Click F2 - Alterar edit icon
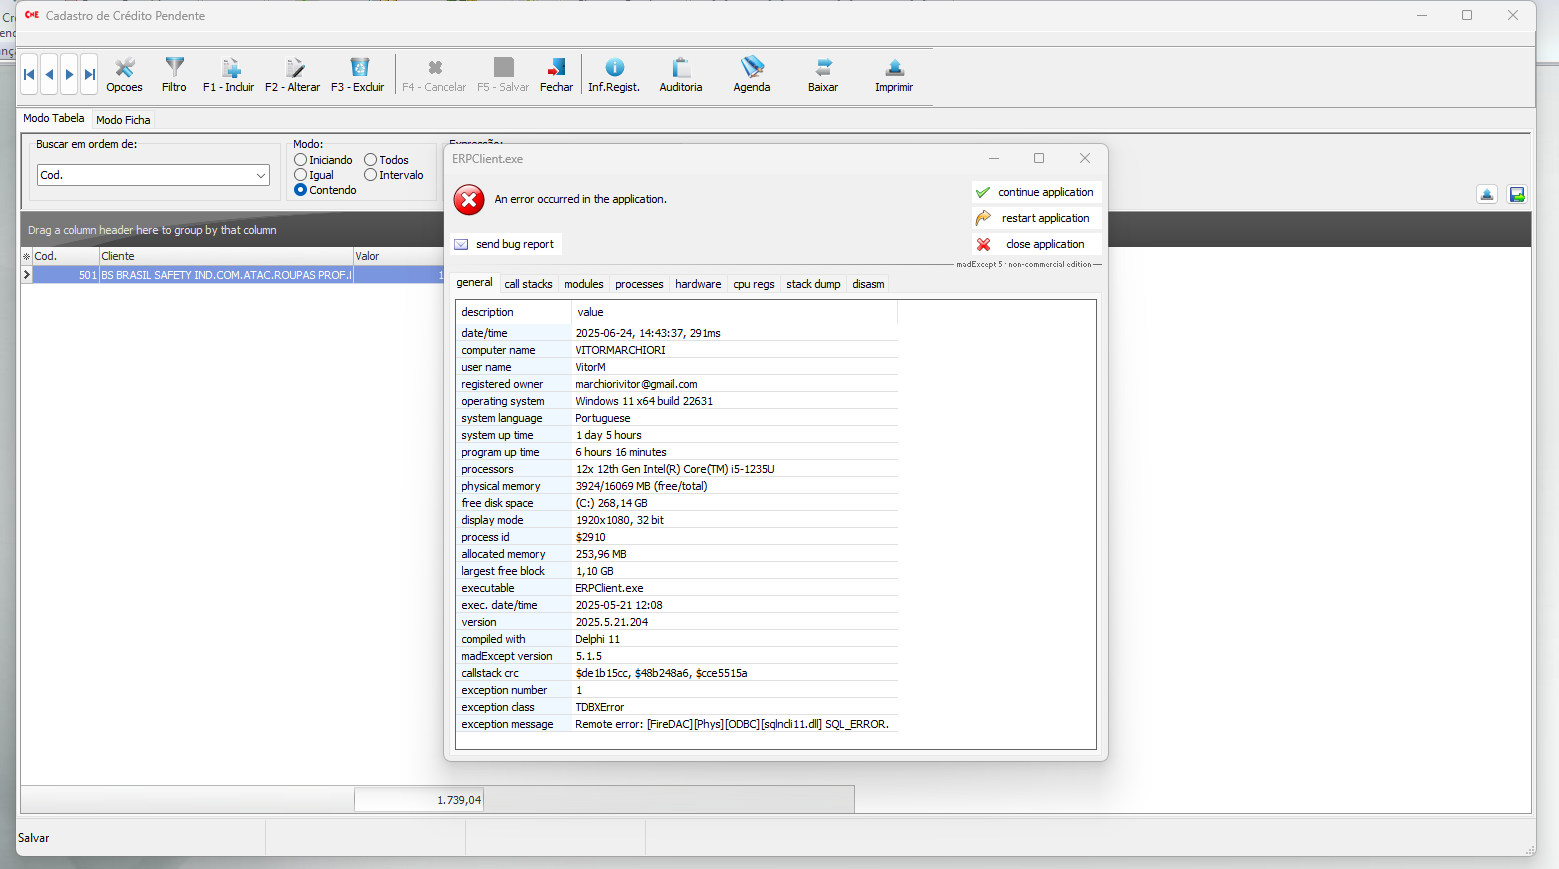The height and width of the screenshot is (869, 1559). click(294, 68)
